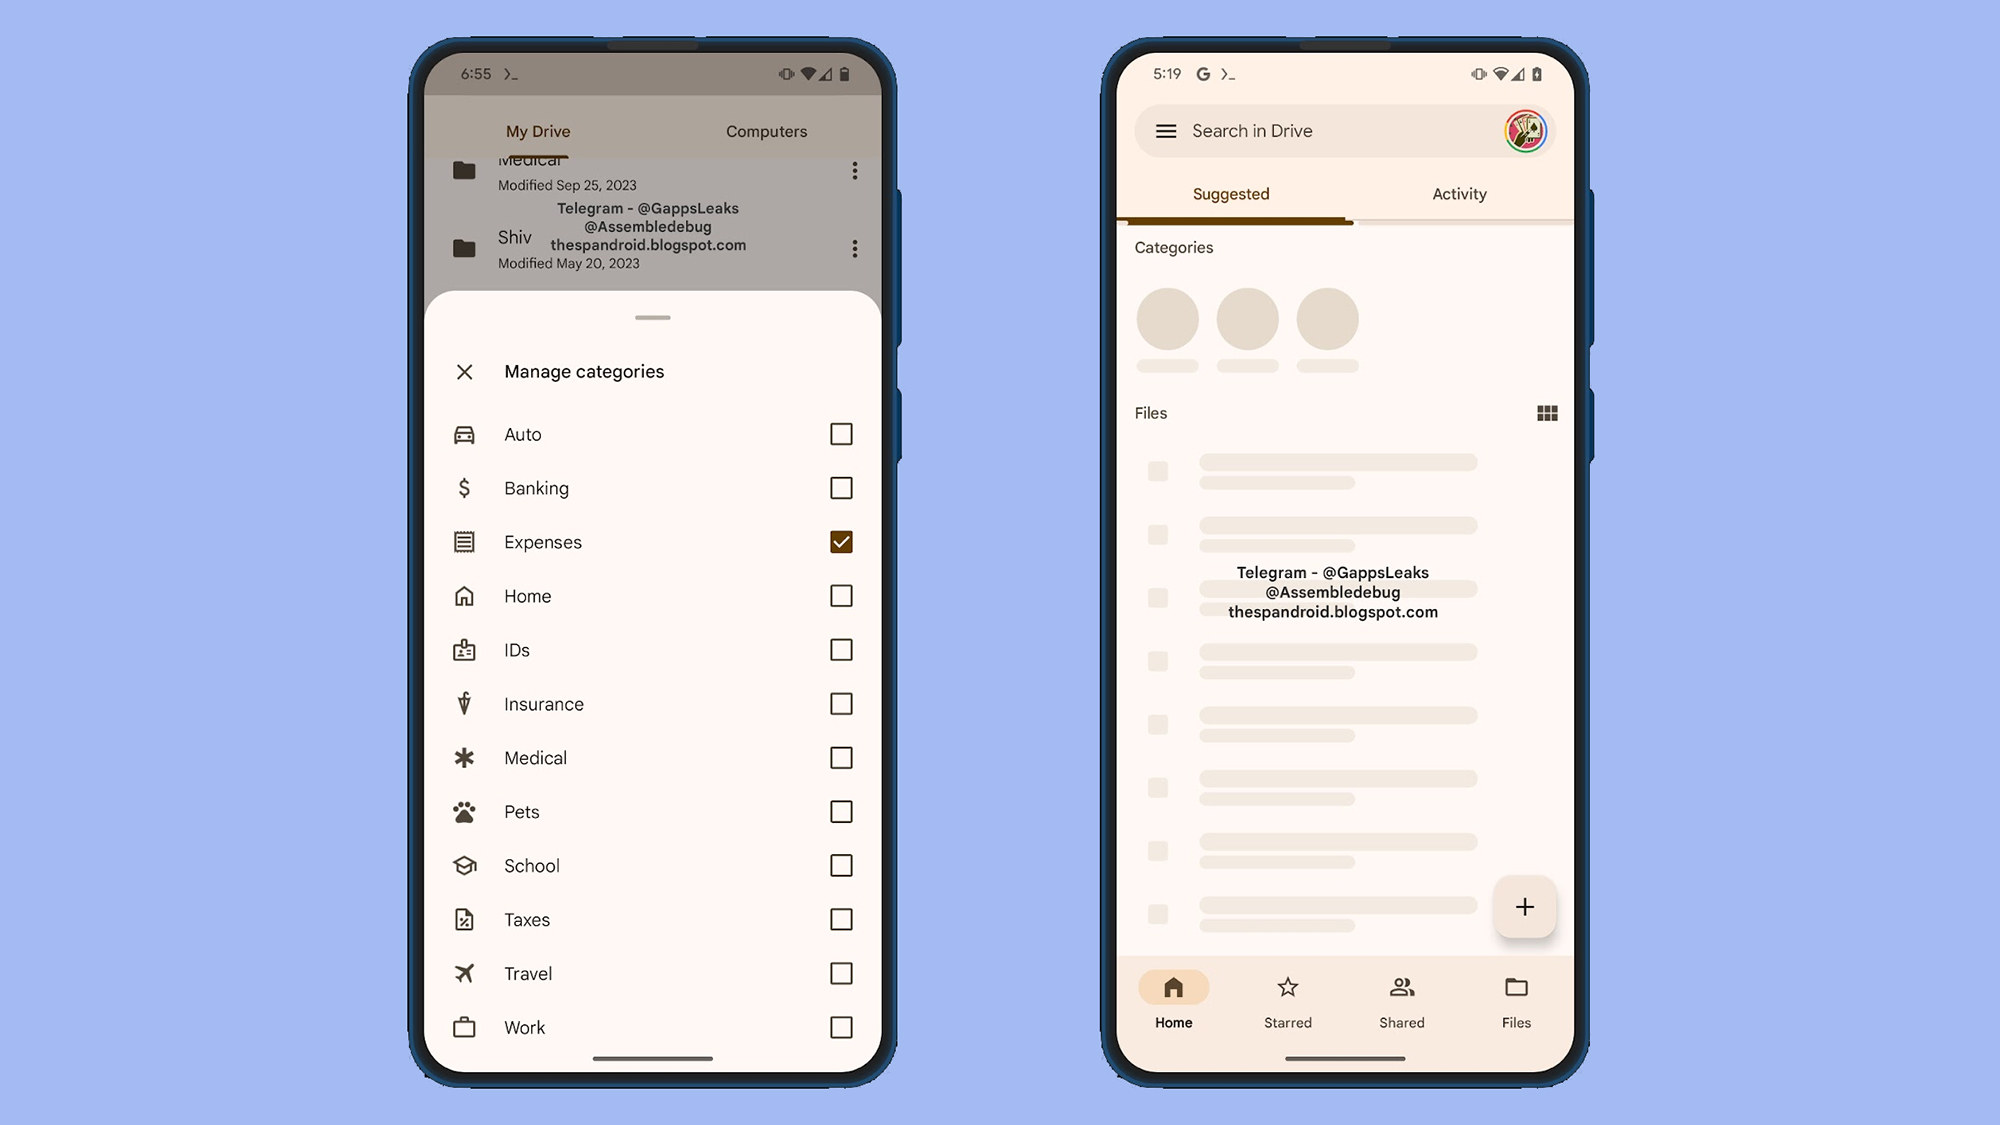This screenshot has height=1125, width=2000.
Task: Select the Auto category icon
Action: point(463,434)
